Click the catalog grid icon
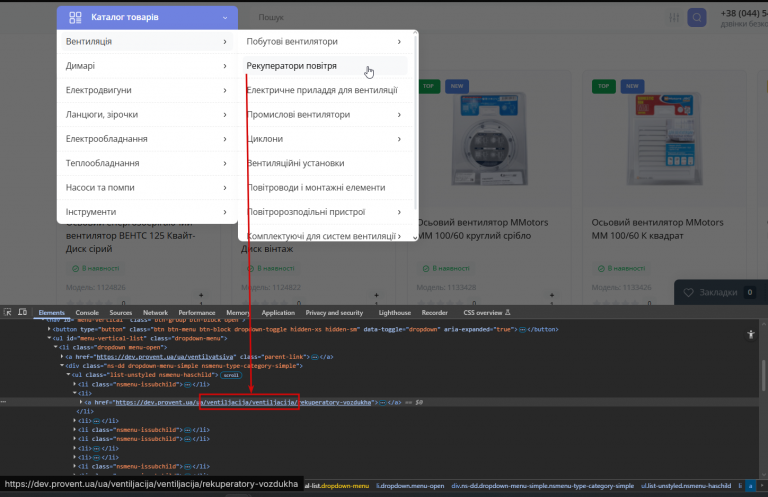This screenshot has height=497, width=768. pyautogui.click(x=75, y=18)
